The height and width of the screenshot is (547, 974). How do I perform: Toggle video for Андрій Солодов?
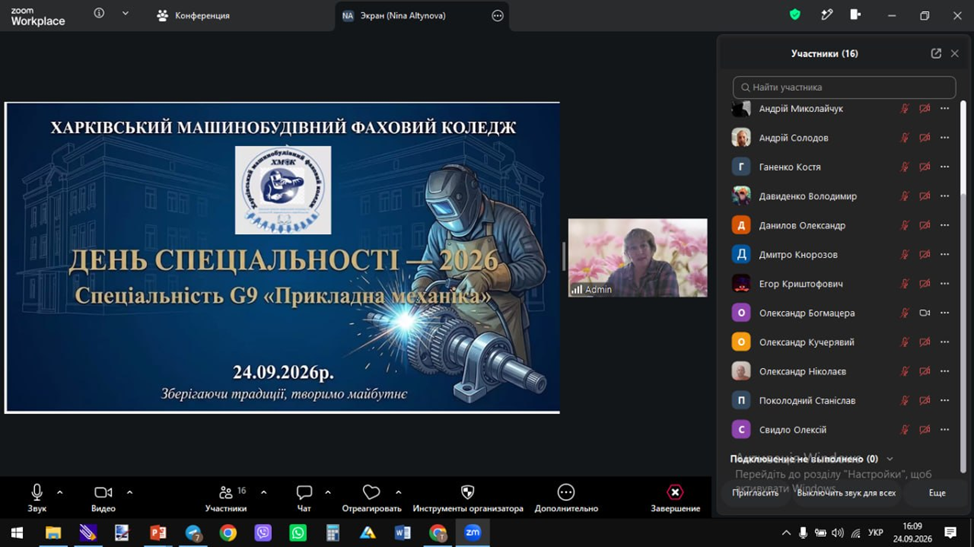925,138
